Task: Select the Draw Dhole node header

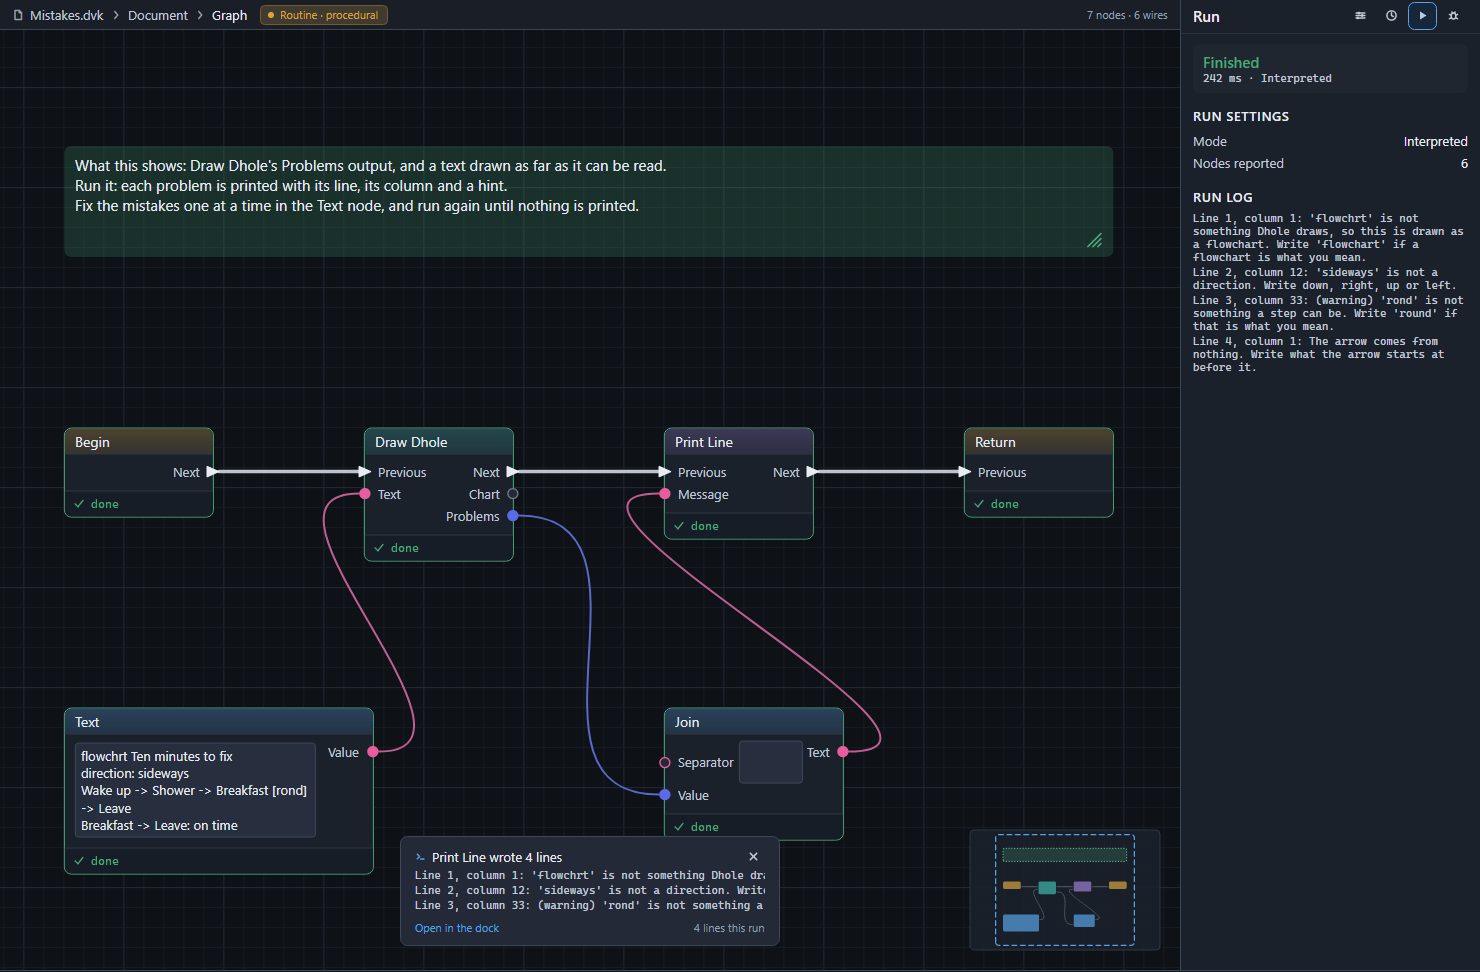Action: [x=439, y=442]
